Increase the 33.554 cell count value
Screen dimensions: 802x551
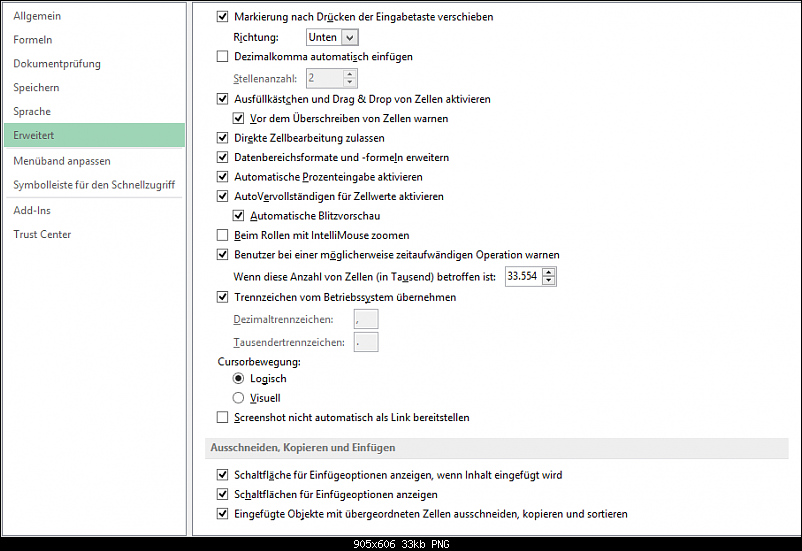[x=549, y=272]
